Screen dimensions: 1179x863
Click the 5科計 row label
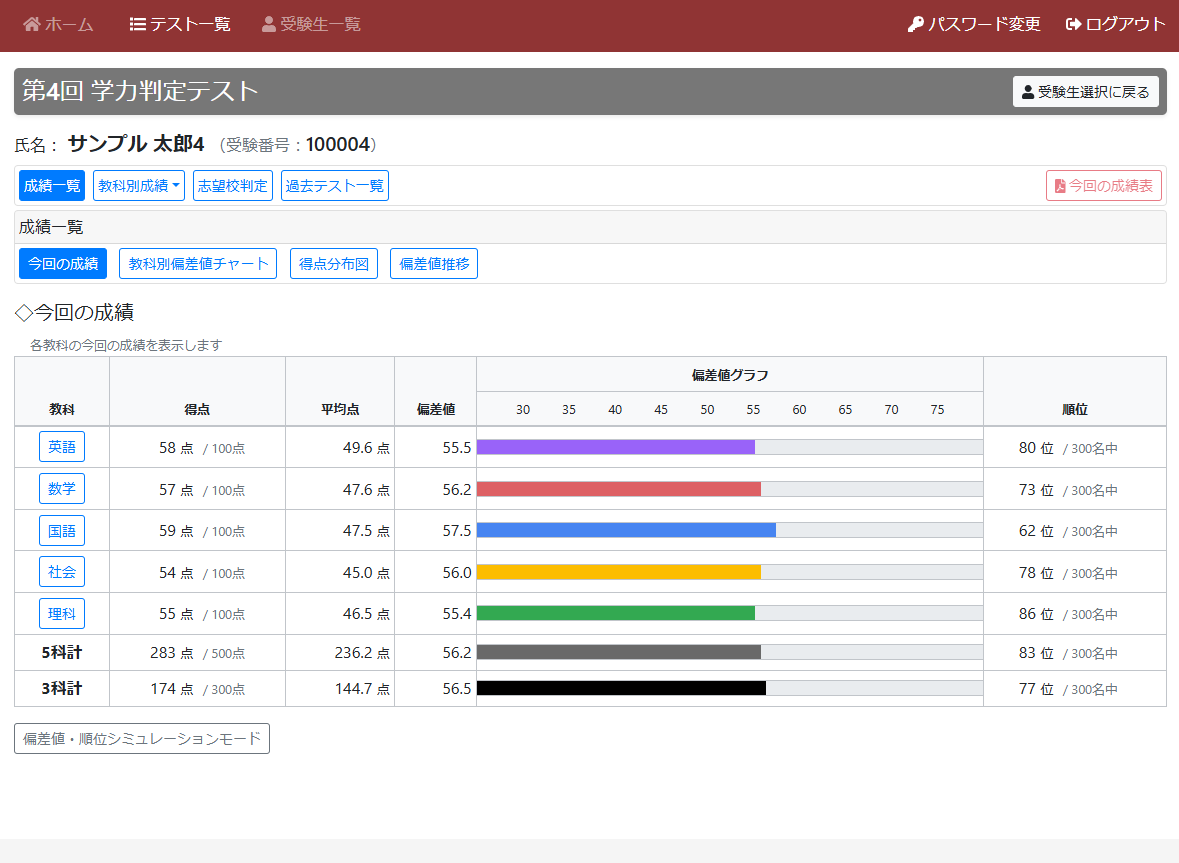[x=62, y=653]
